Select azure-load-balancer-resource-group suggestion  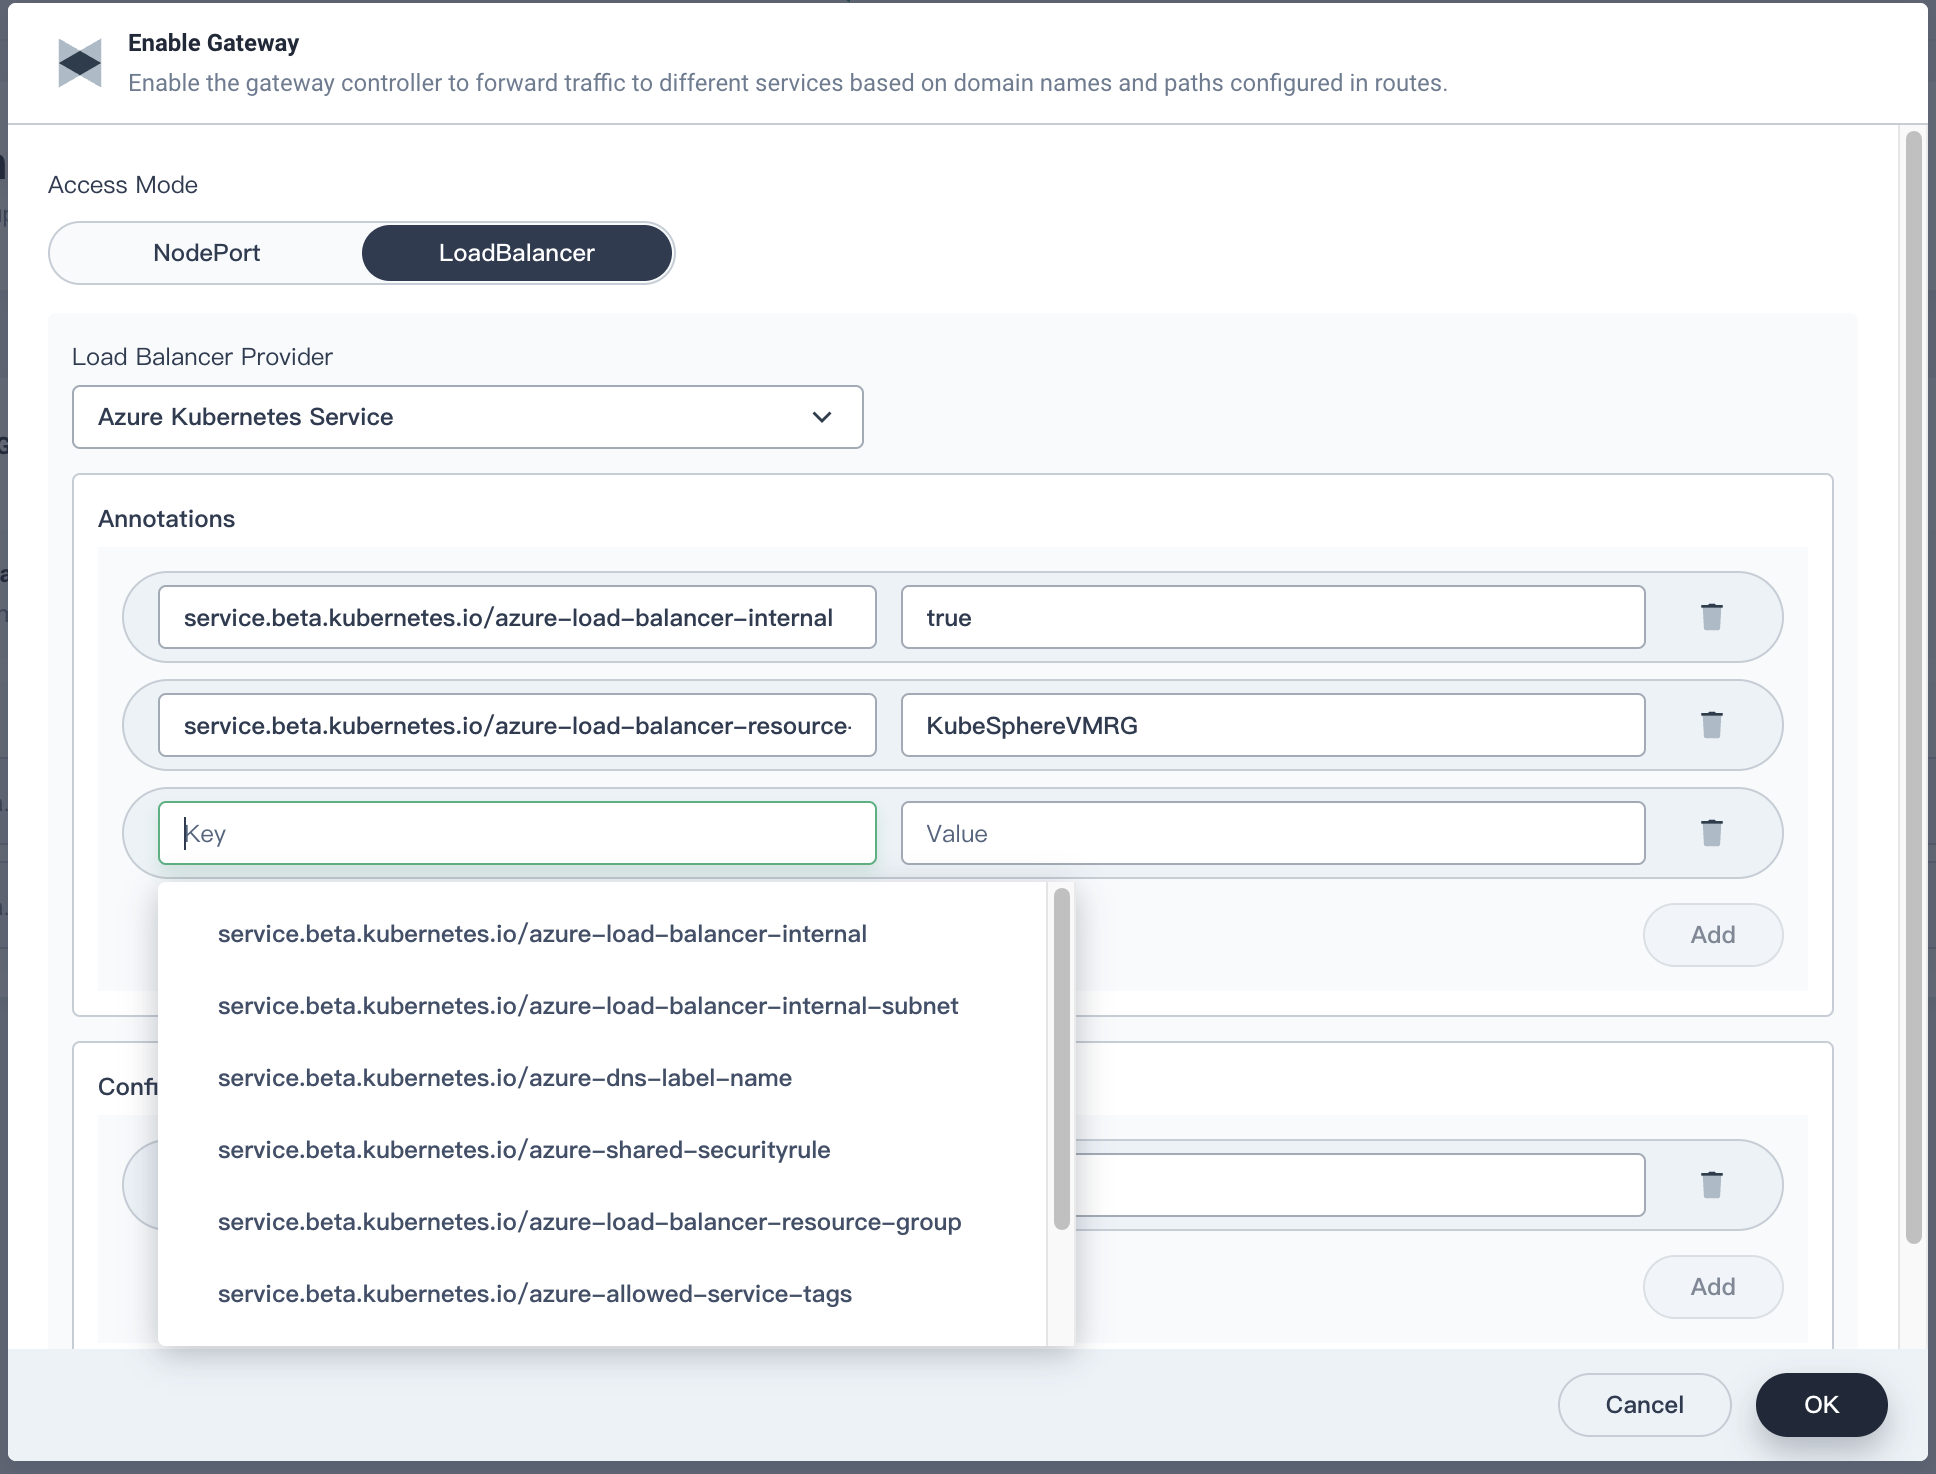click(590, 1221)
